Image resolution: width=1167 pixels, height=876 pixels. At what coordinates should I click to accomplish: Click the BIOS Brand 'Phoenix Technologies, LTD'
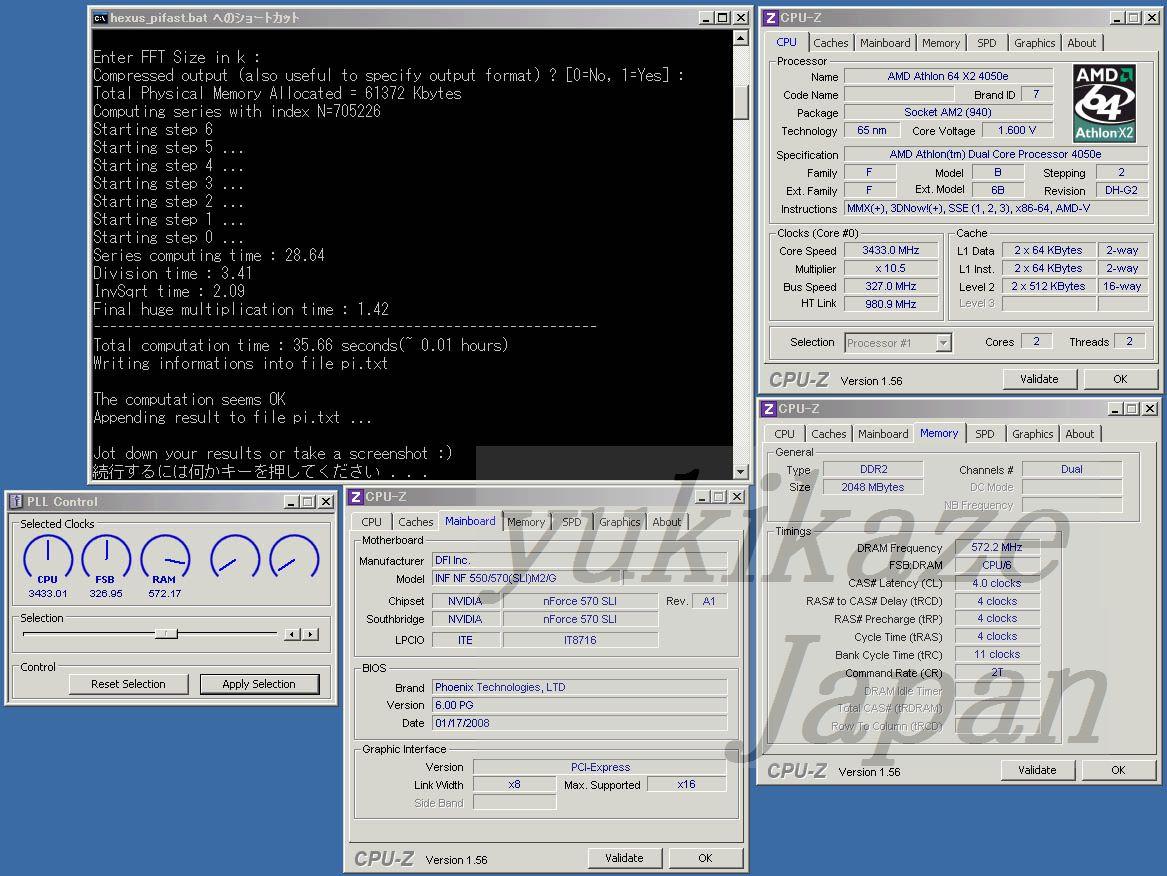[579, 687]
